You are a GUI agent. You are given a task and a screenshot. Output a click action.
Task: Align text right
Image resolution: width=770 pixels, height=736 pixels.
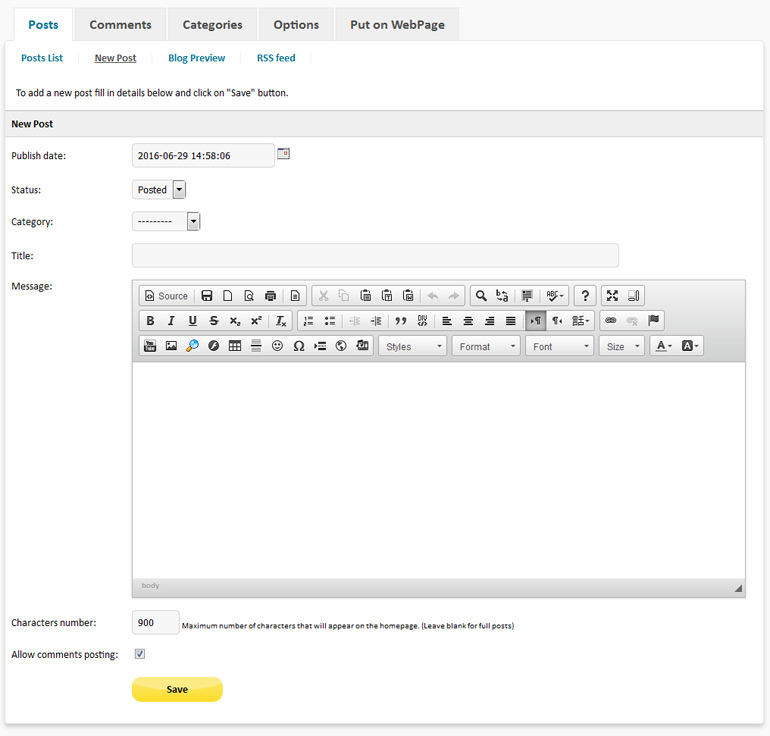coord(489,321)
